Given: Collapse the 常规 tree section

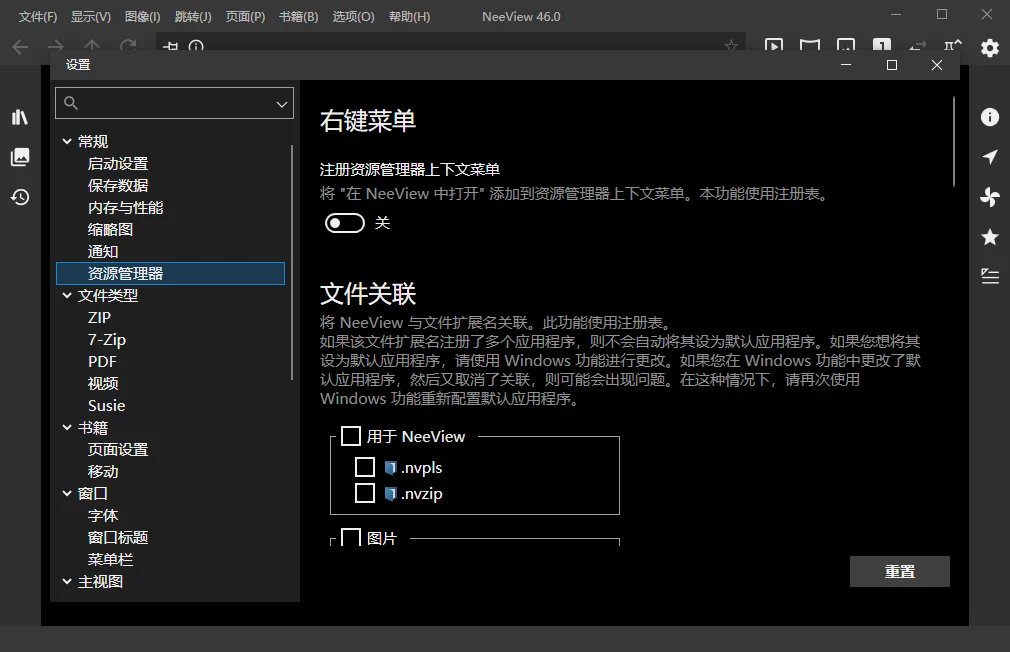Looking at the screenshot, I should point(67,141).
